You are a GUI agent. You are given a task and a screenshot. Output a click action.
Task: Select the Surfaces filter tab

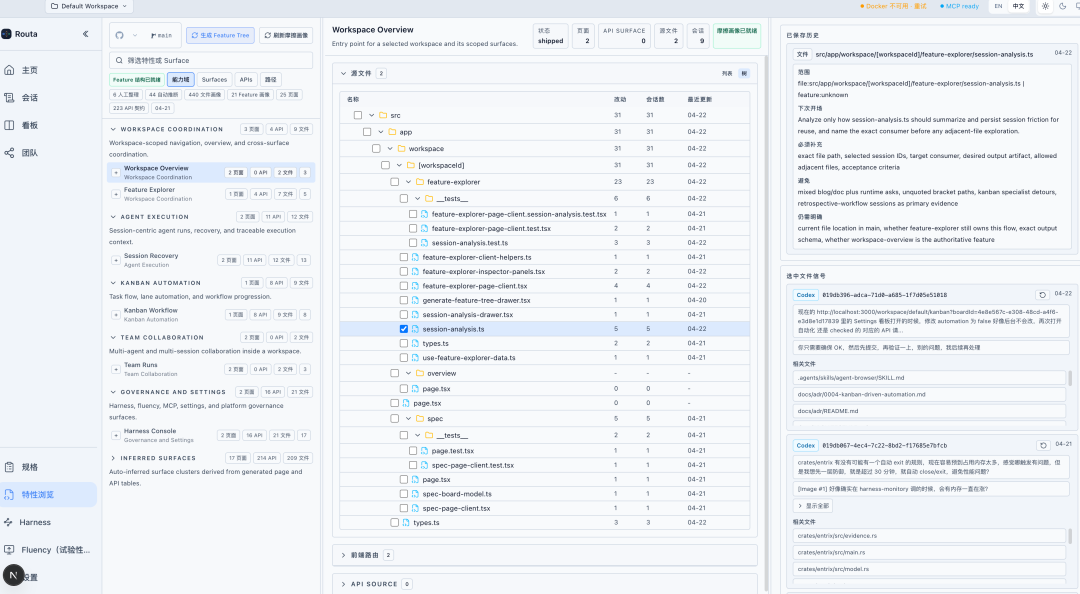[214, 79]
